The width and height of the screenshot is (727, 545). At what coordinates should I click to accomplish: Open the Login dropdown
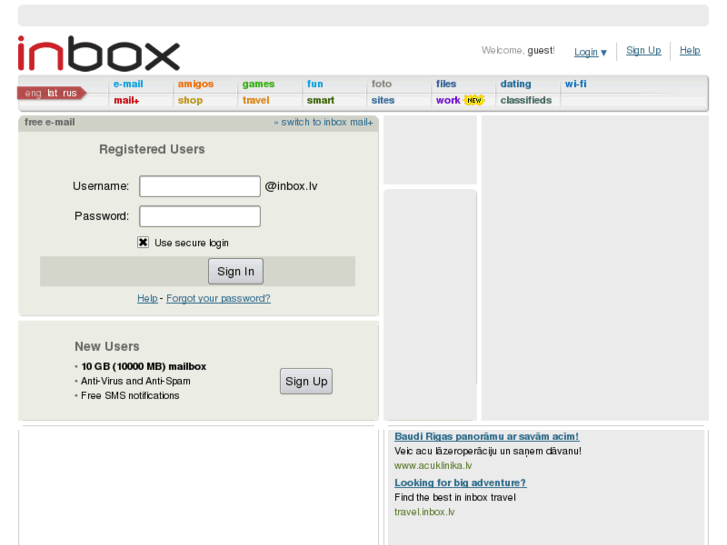coord(590,52)
